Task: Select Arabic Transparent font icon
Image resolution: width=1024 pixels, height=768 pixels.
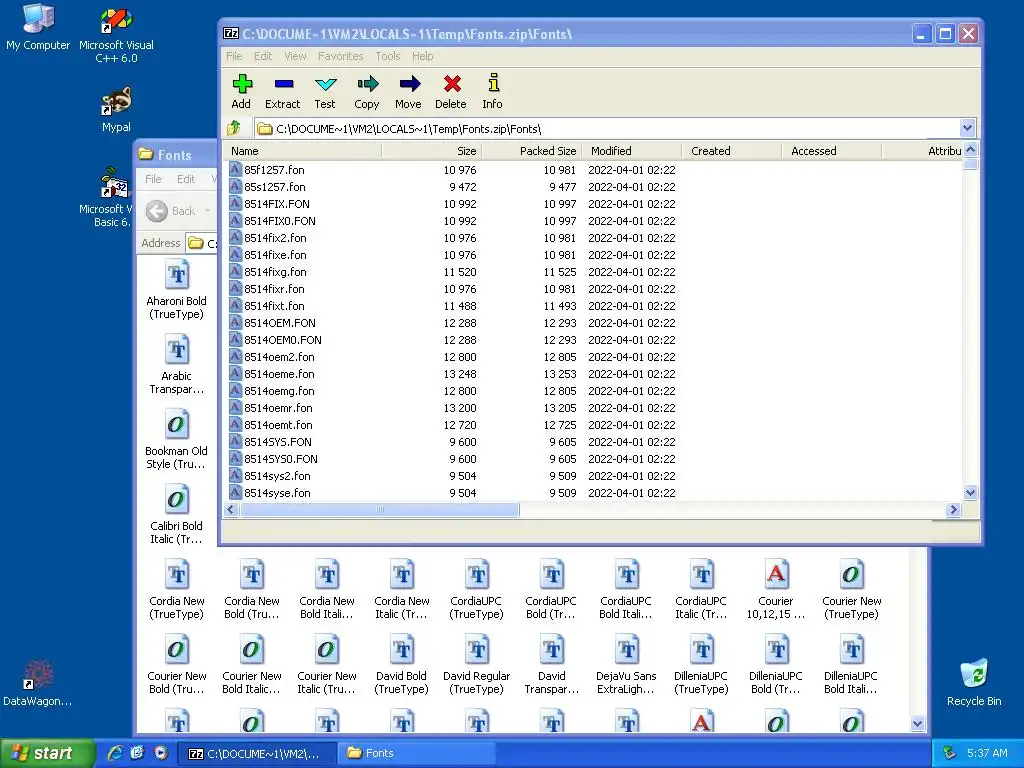Action: 176,365
